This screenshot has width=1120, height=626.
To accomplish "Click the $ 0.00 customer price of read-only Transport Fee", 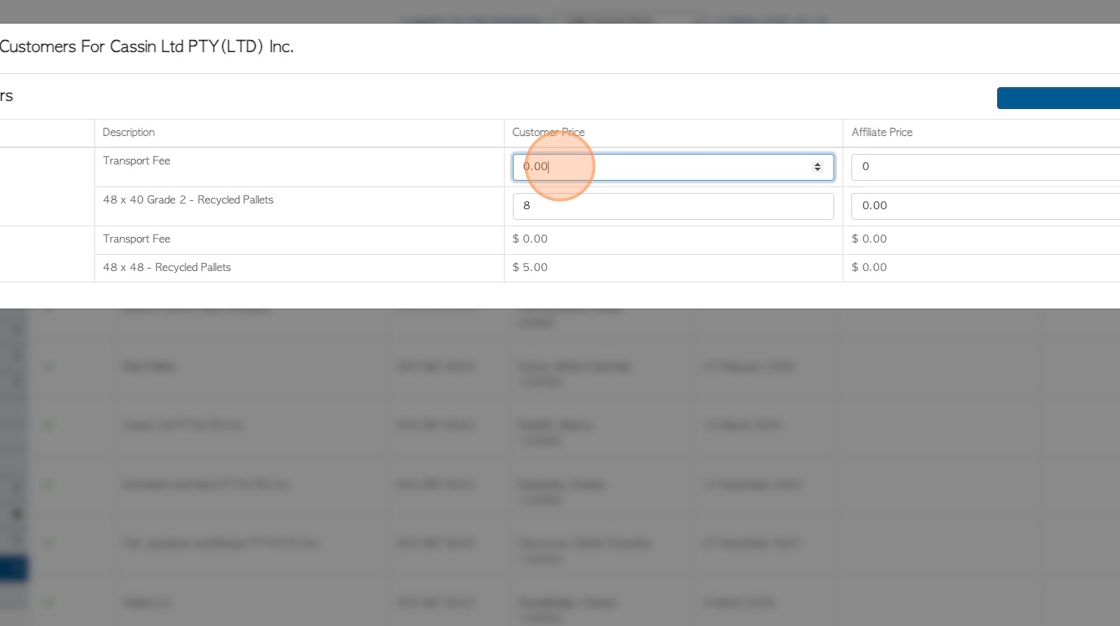I will (530, 239).
